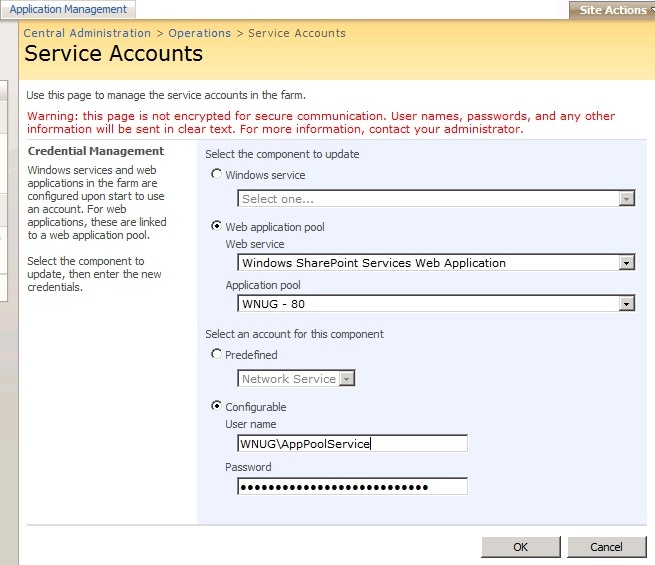Open the Application Management tab
Viewport: 655px width, 565px height.
(68, 9)
